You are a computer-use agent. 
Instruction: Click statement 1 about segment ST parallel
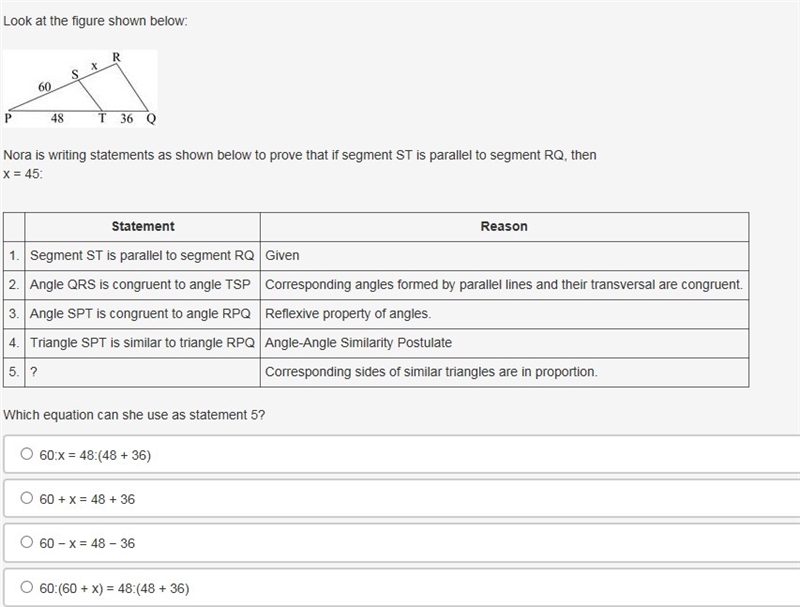142,256
